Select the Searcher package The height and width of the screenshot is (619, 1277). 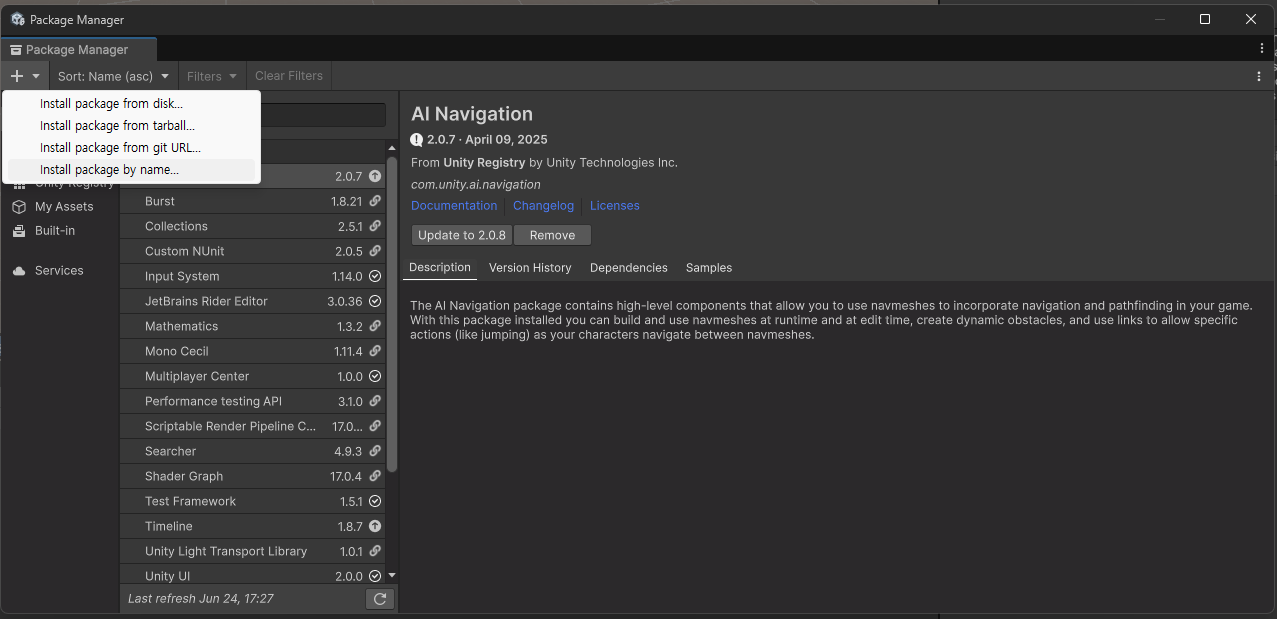pyautogui.click(x=251, y=451)
